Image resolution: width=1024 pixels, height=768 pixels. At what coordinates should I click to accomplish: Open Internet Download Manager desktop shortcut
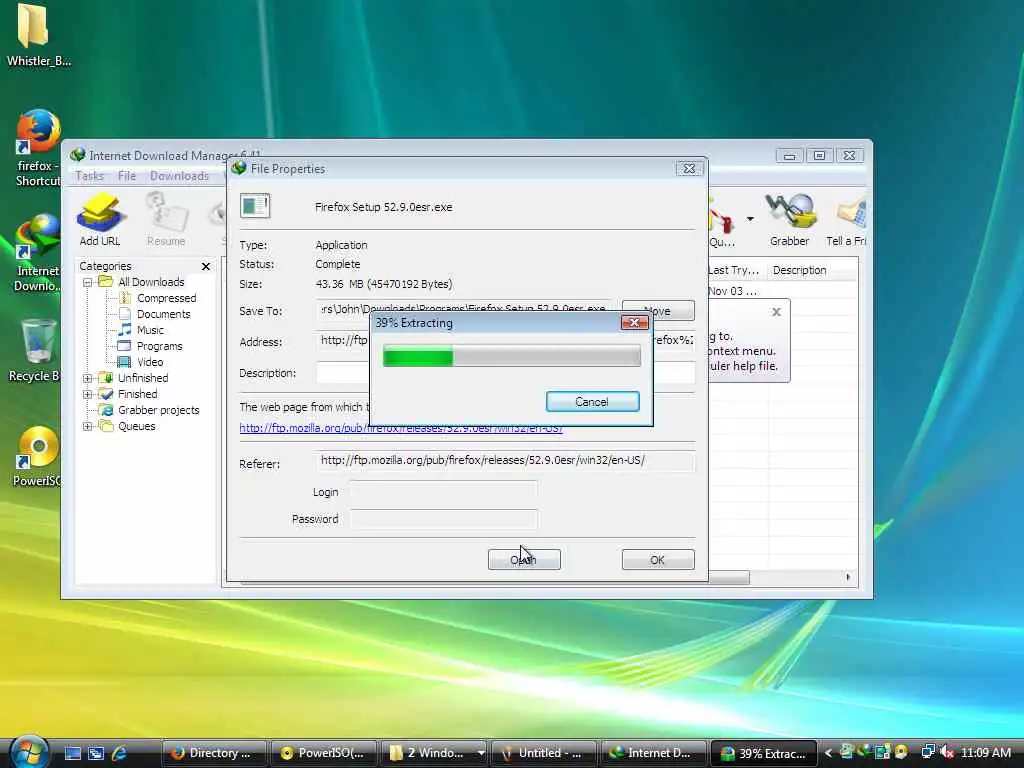(x=37, y=253)
